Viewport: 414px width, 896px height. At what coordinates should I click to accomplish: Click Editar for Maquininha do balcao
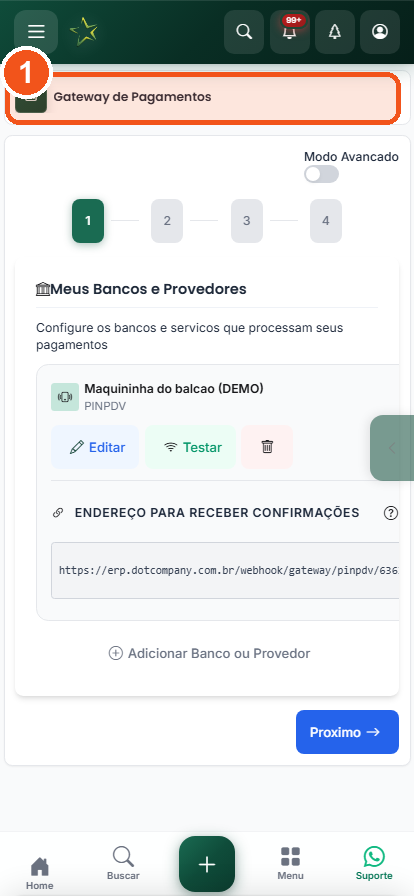pyautogui.click(x=95, y=447)
